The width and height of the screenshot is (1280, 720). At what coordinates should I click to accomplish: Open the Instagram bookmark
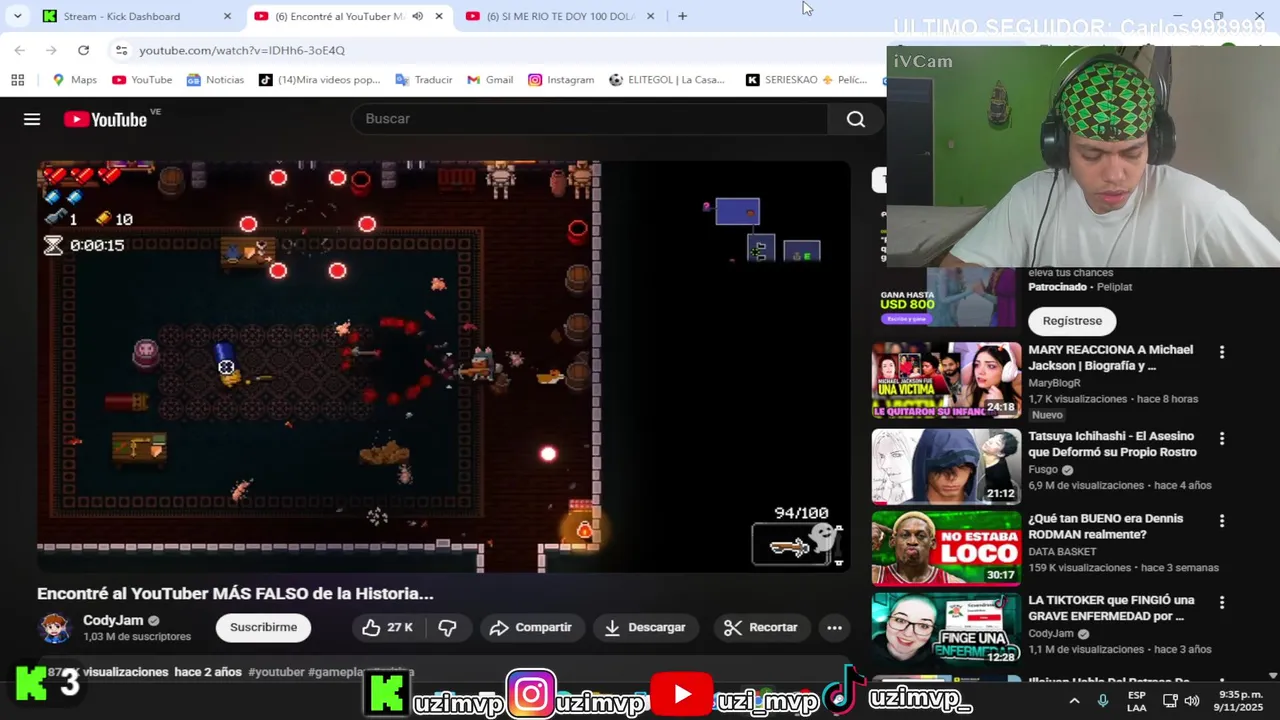click(x=561, y=80)
